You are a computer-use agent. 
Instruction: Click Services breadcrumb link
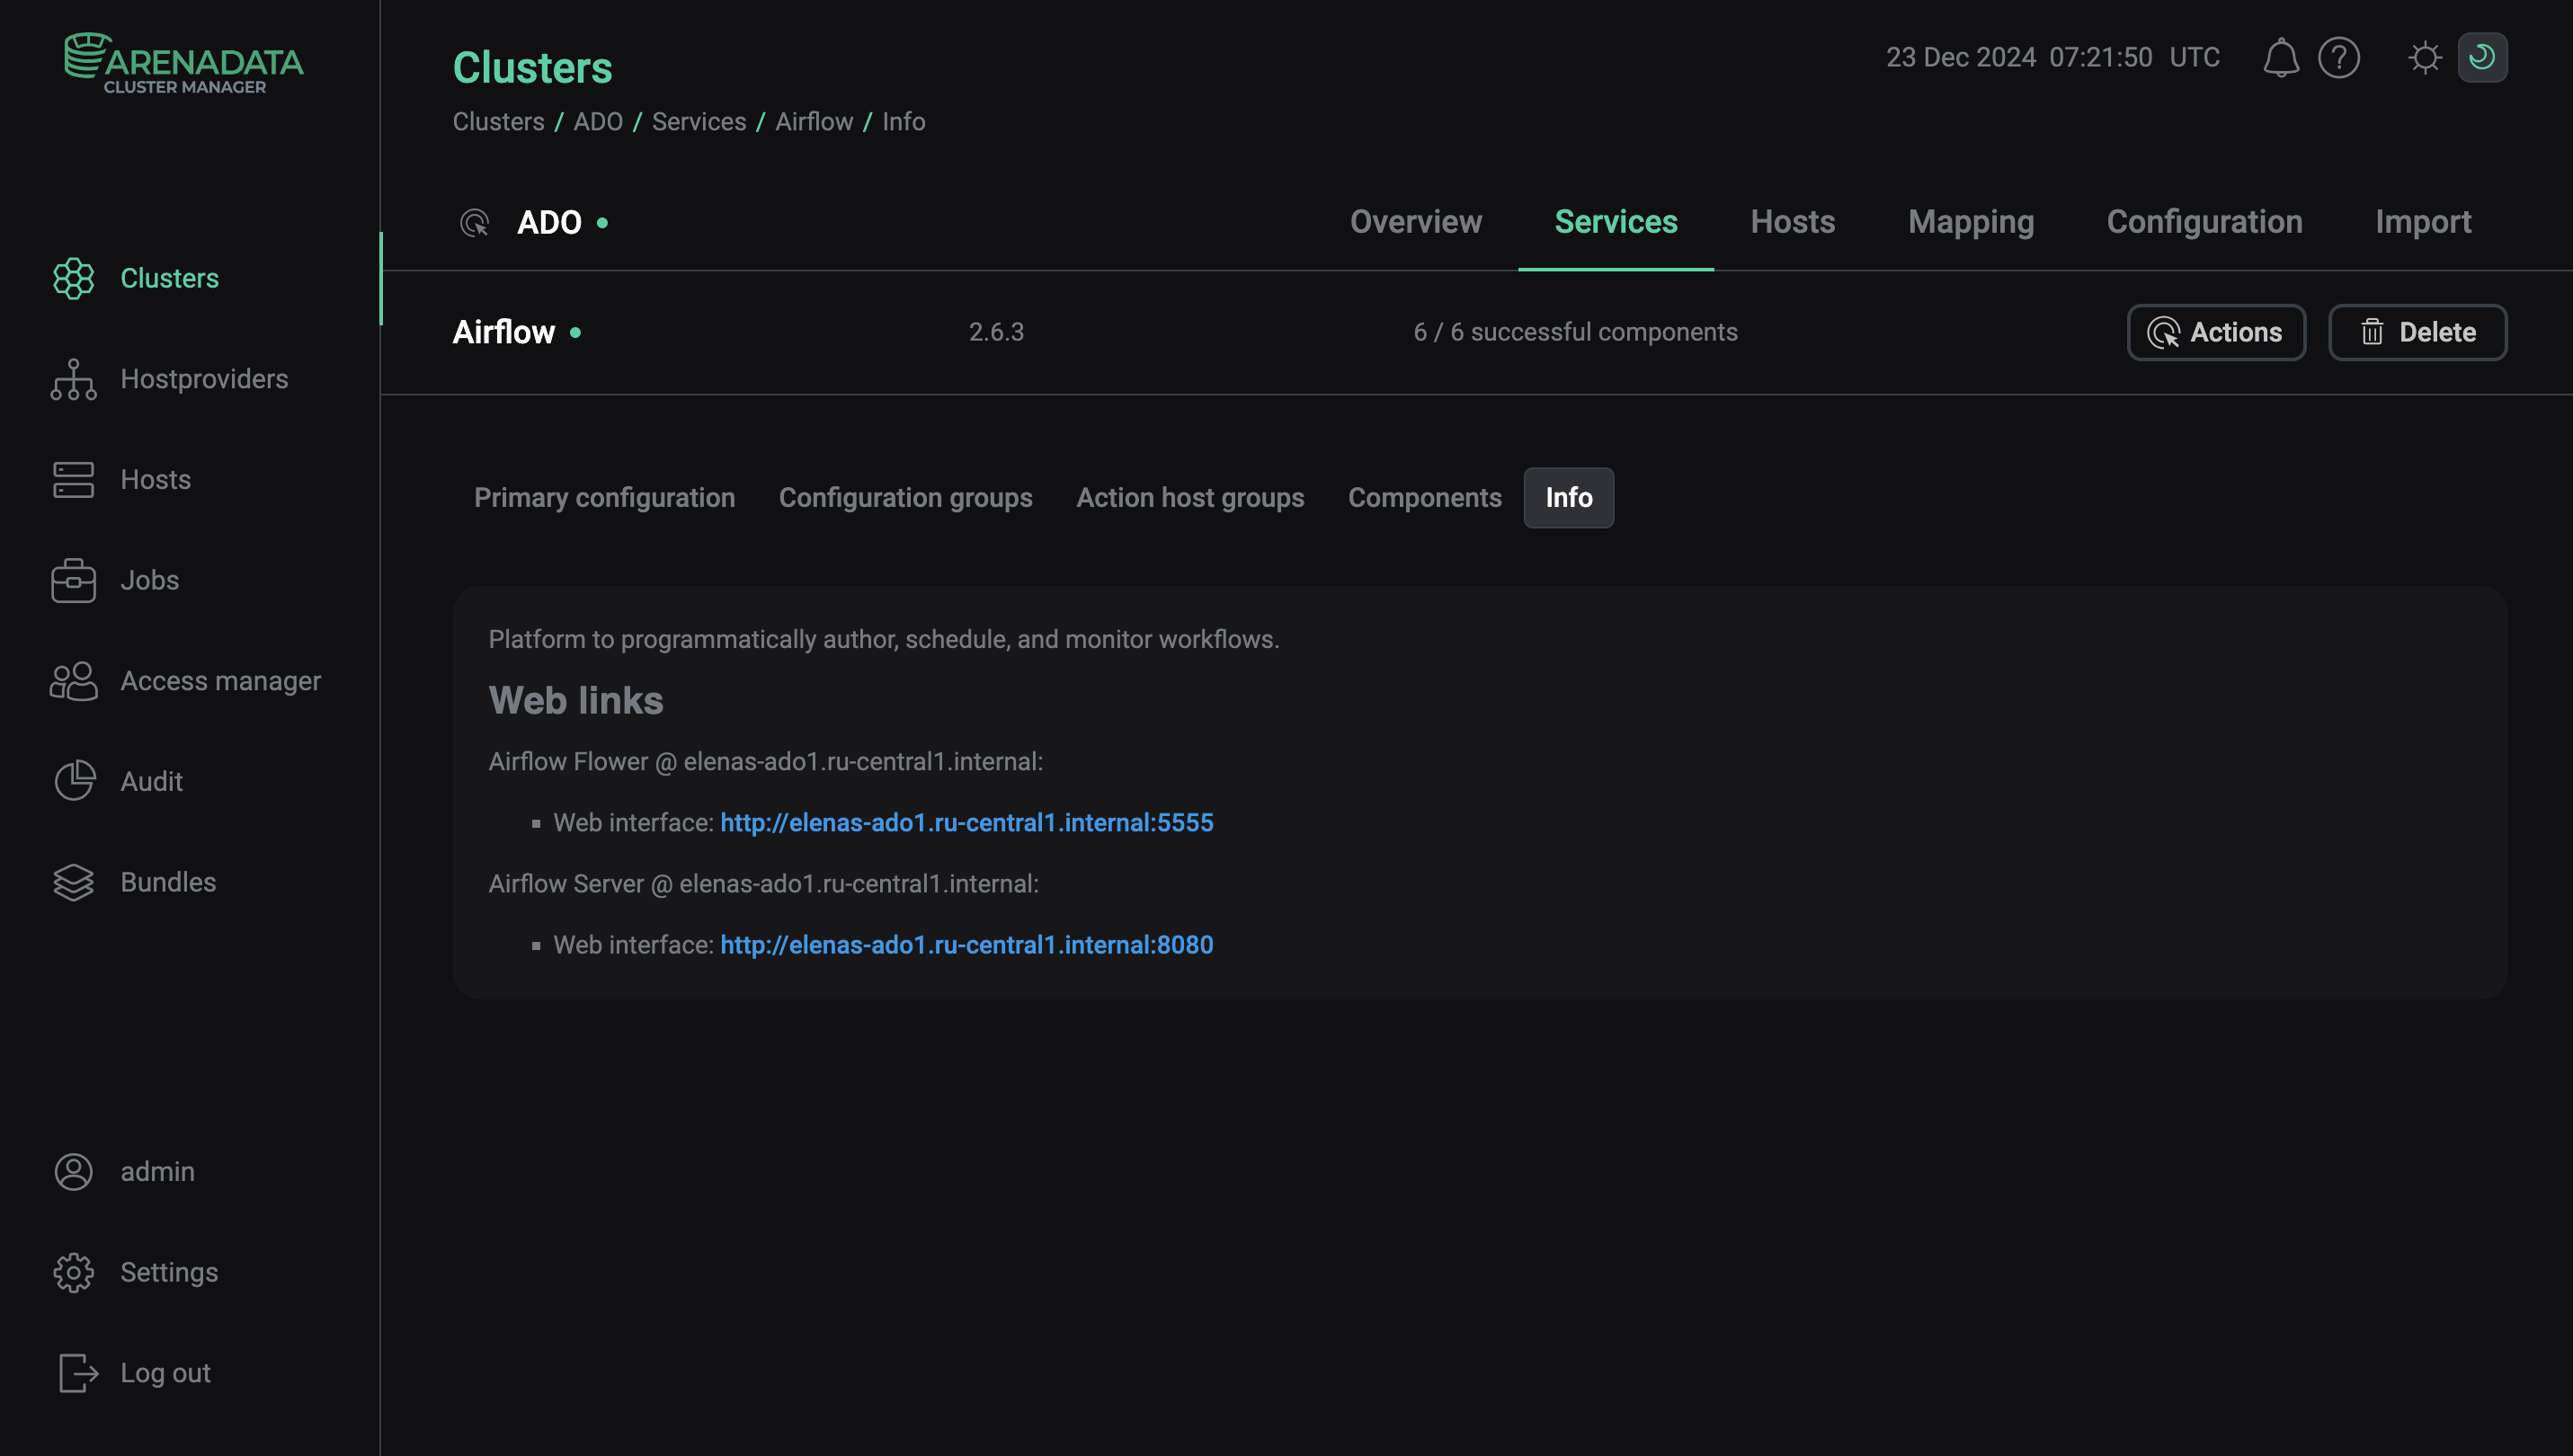tap(698, 122)
